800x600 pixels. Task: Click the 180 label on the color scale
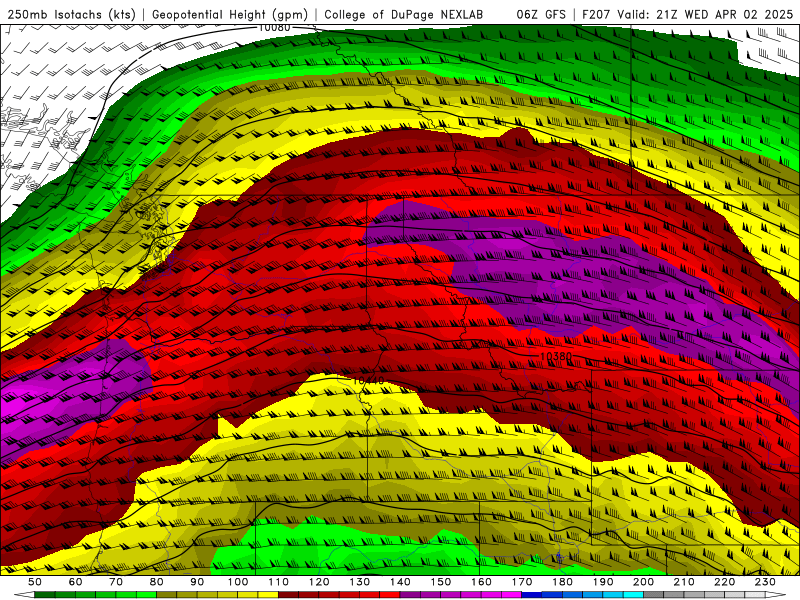point(562,582)
